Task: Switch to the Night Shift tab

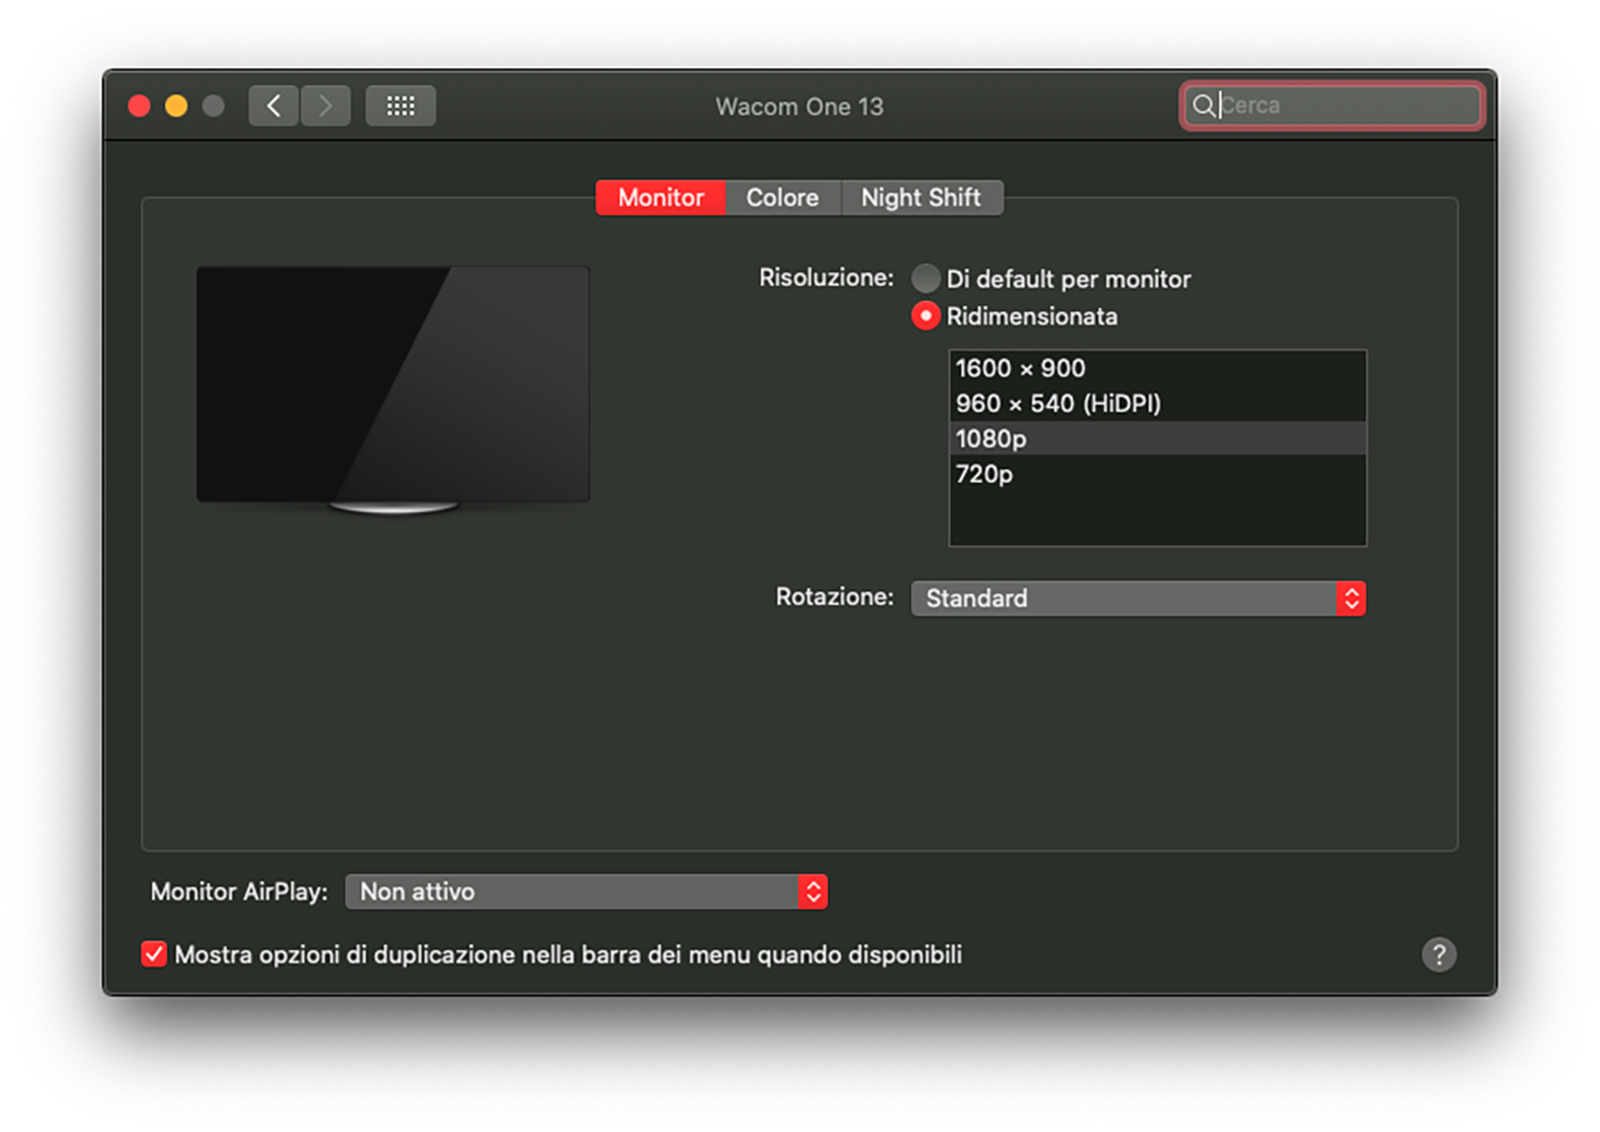Action: [922, 198]
